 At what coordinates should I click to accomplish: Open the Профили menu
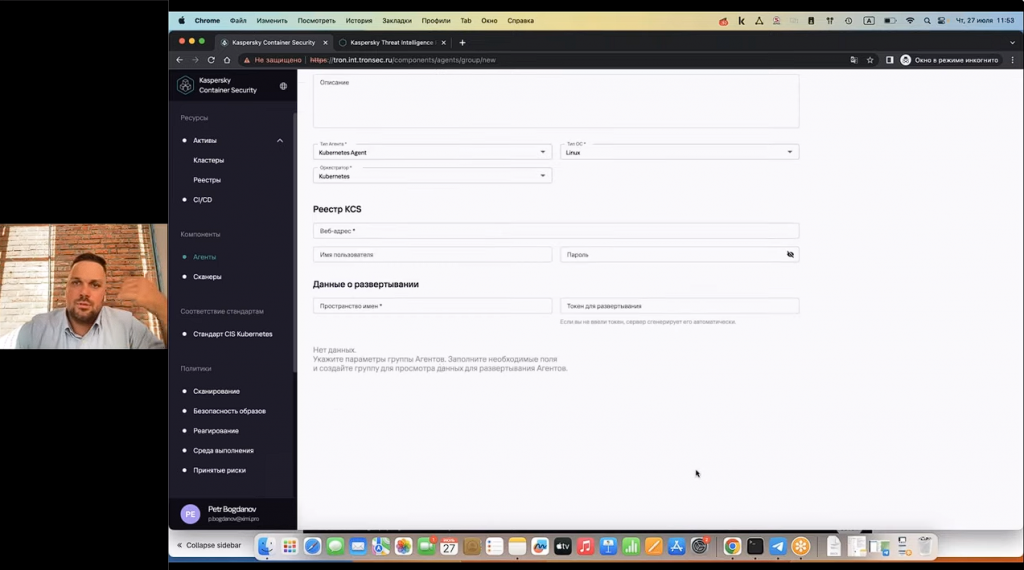coord(436,21)
